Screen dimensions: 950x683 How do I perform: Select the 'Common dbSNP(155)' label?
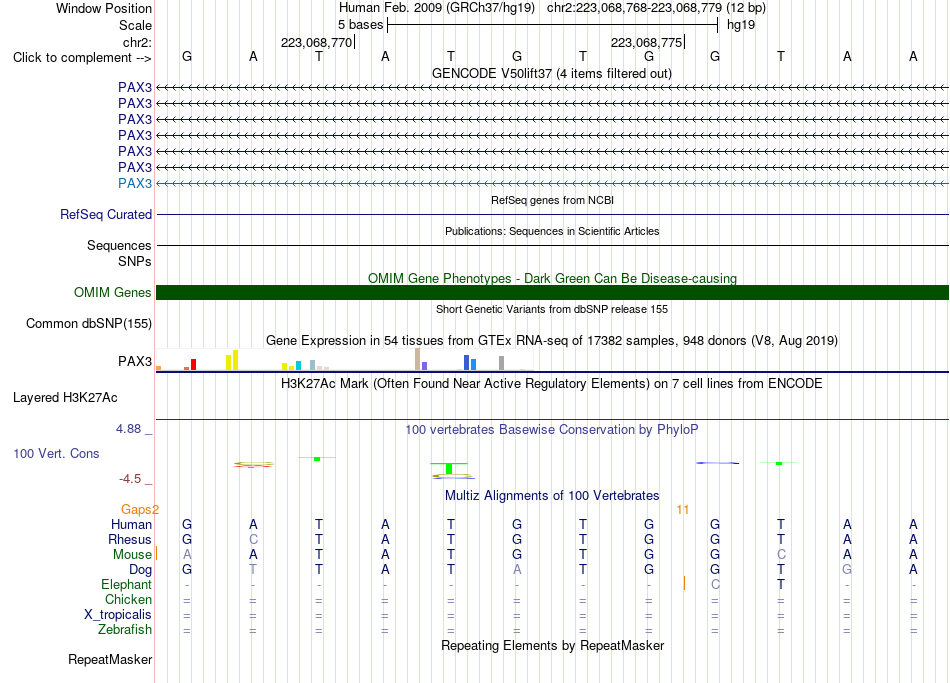pyautogui.click(x=88, y=324)
